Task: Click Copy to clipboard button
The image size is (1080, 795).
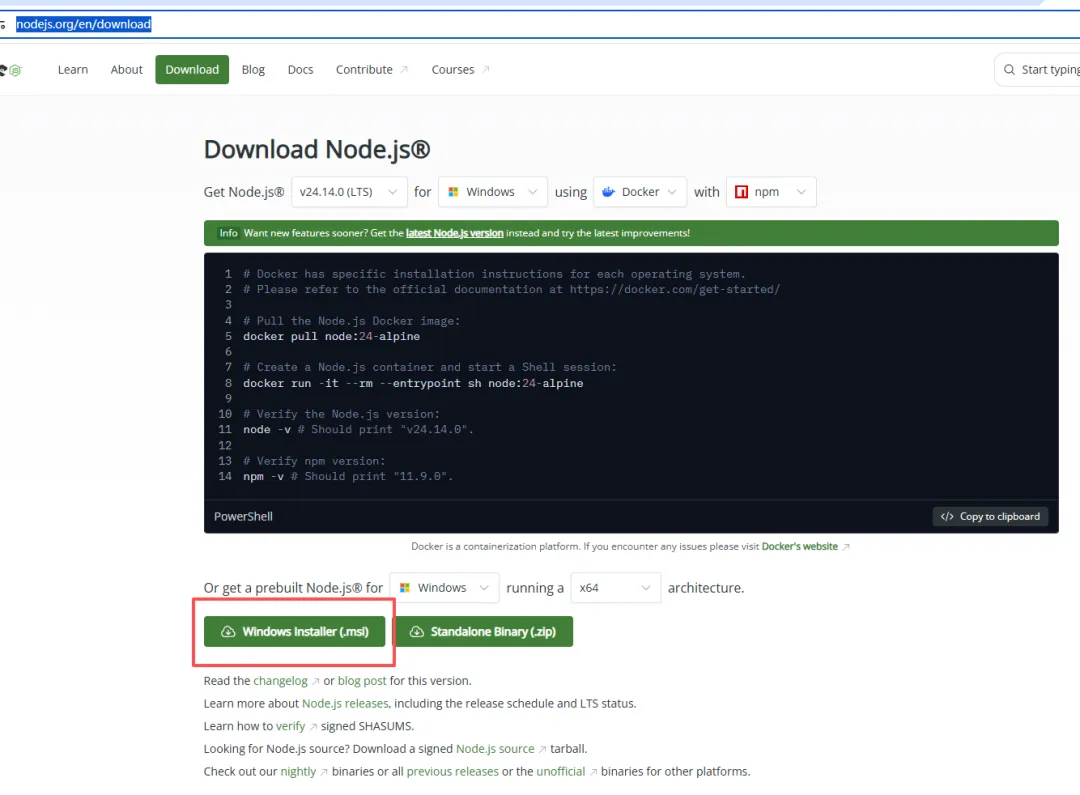Action: [x=990, y=517]
